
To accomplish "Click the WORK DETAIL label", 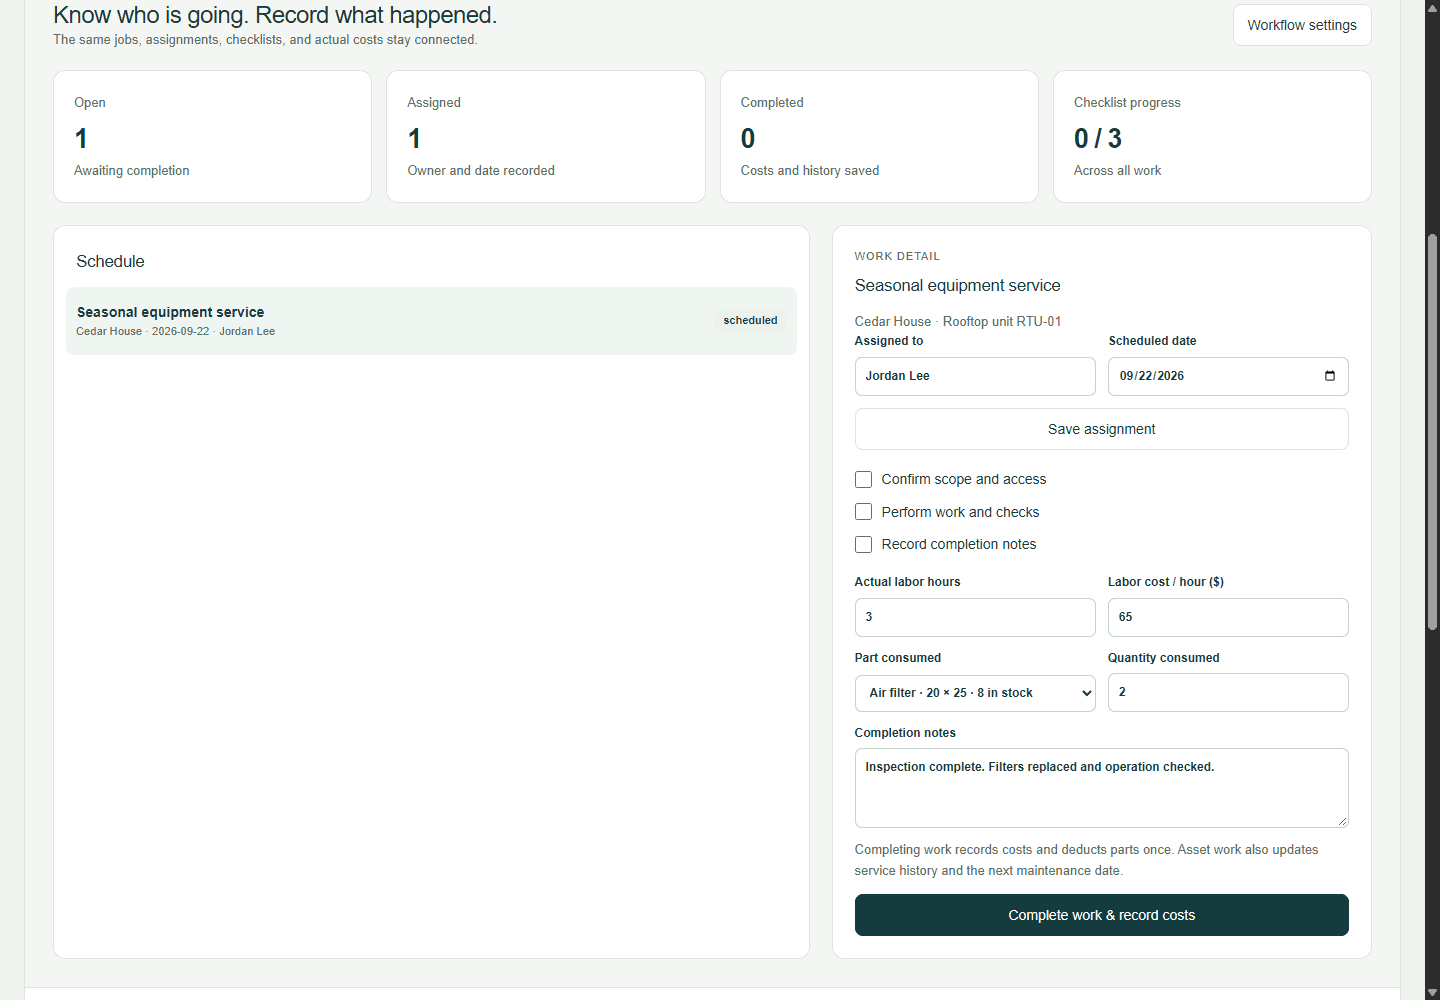I will coord(897,256).
